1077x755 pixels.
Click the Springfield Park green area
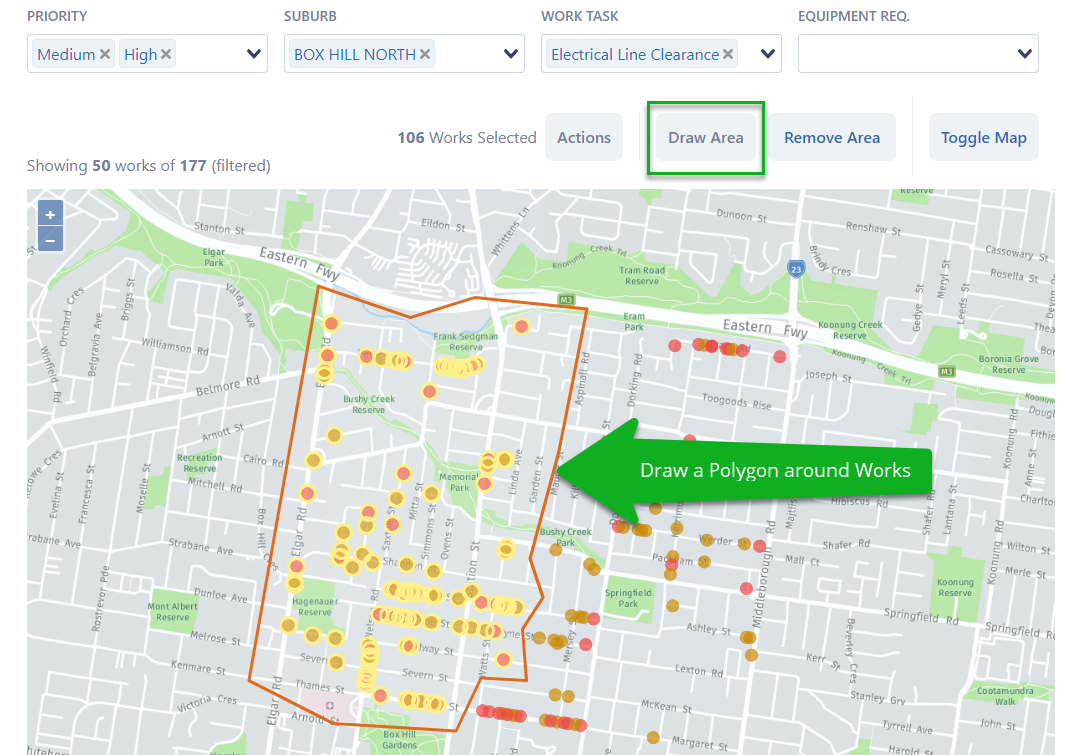tap(628, 594)
